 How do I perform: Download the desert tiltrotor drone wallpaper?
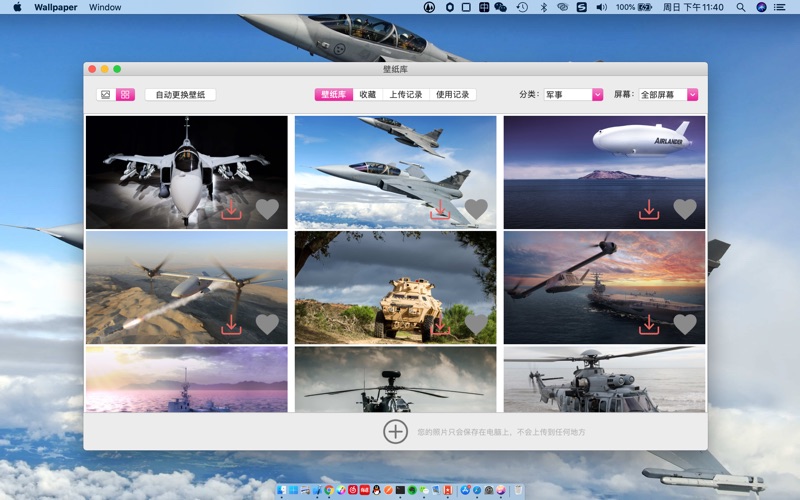(231, 324)
